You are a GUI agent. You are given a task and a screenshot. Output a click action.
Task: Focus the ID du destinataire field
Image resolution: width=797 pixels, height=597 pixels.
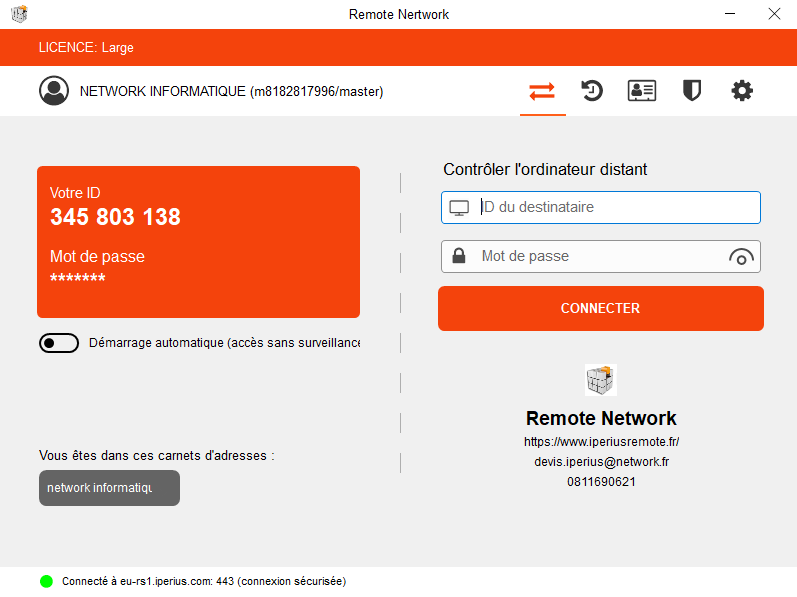[x=601, y=207]
